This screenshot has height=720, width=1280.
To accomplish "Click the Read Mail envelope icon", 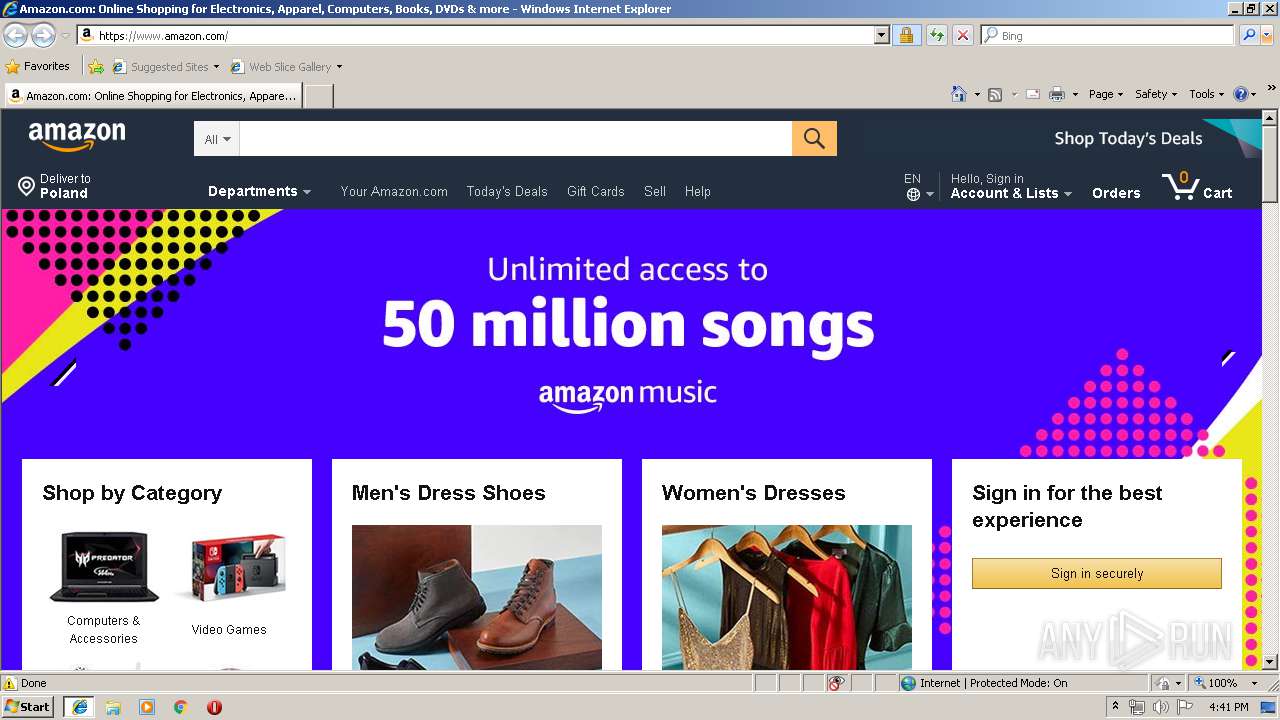I will [1033, 94].
